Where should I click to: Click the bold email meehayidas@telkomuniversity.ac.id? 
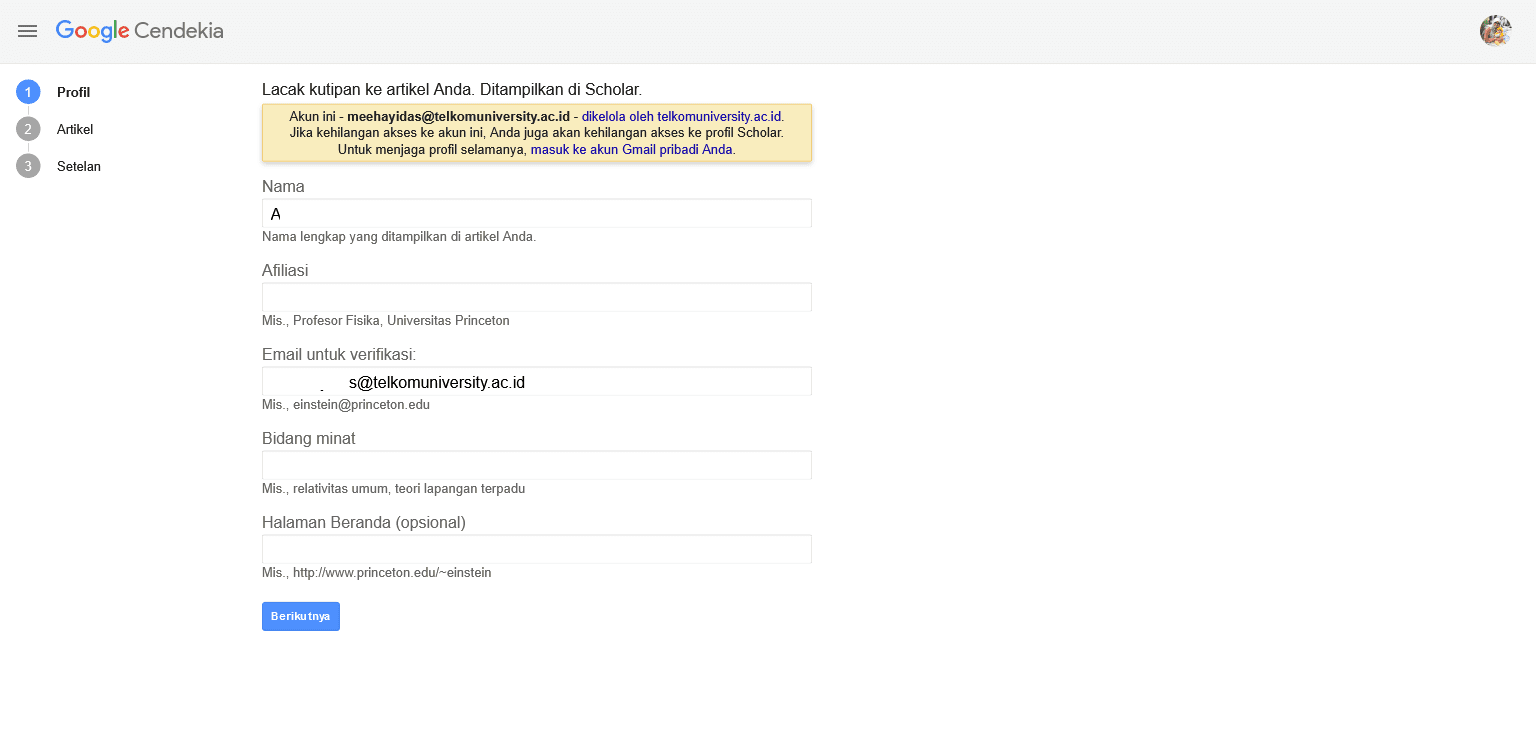coord(458,116)
